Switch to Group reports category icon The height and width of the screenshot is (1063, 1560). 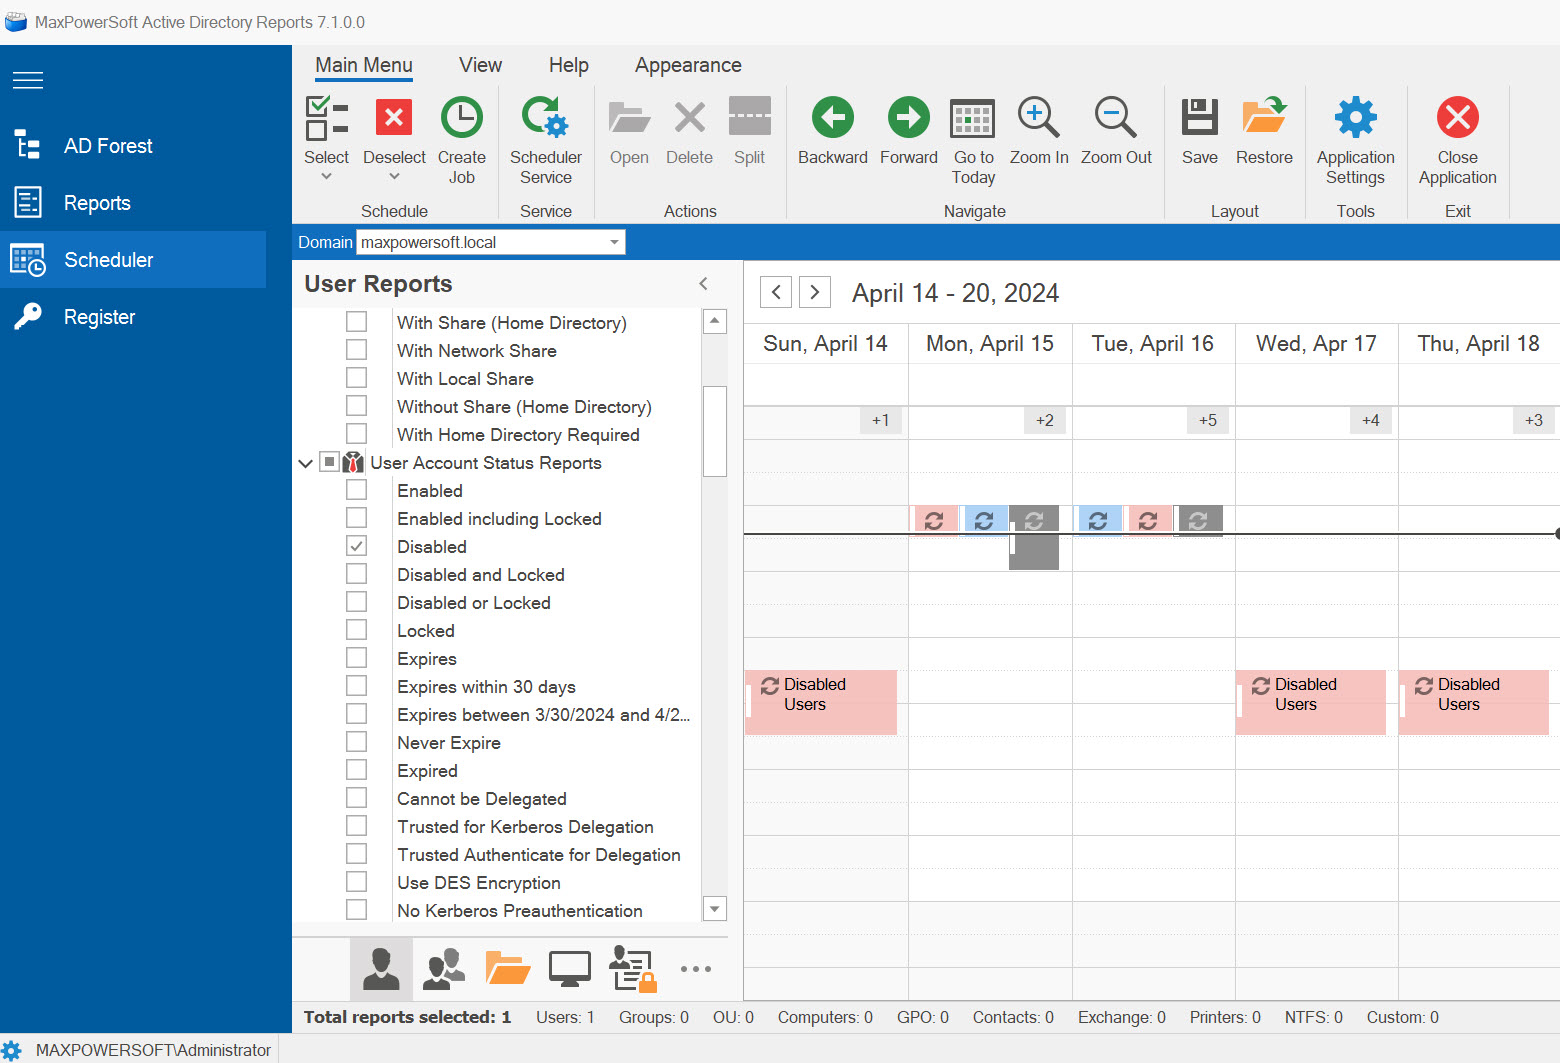(x=444, y=969)
